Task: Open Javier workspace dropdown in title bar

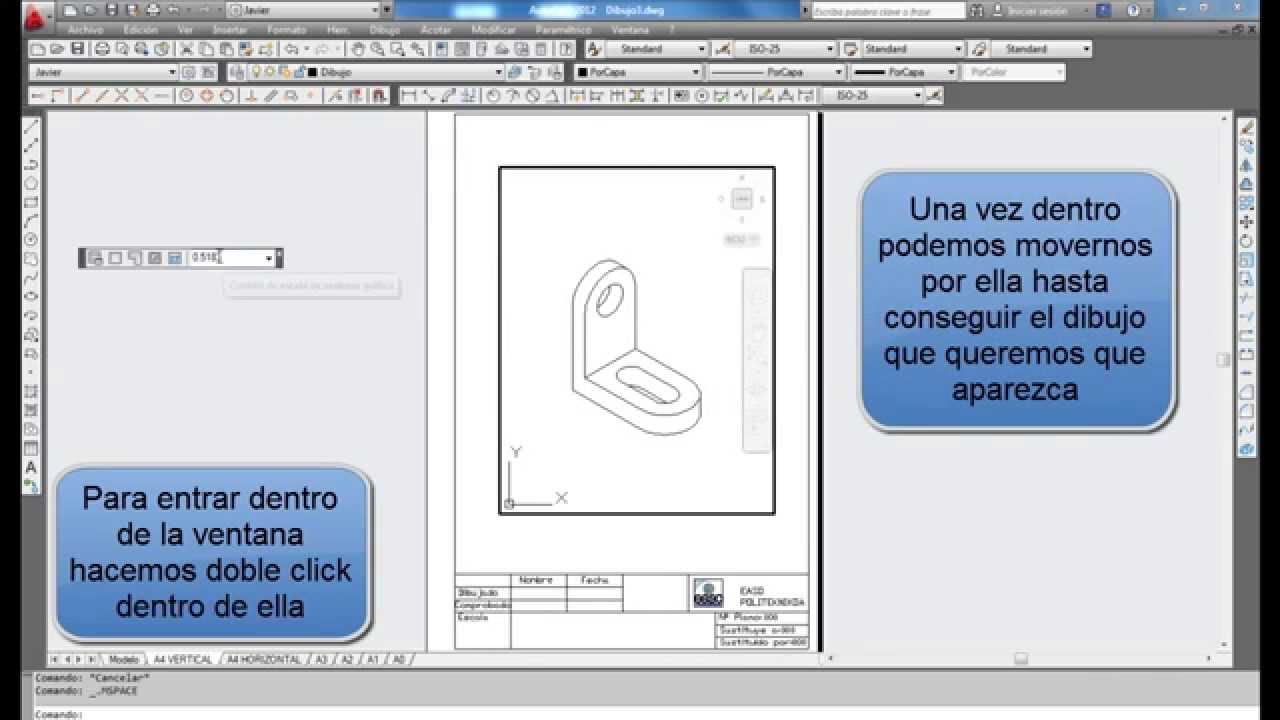Action: tap(374, 10)
